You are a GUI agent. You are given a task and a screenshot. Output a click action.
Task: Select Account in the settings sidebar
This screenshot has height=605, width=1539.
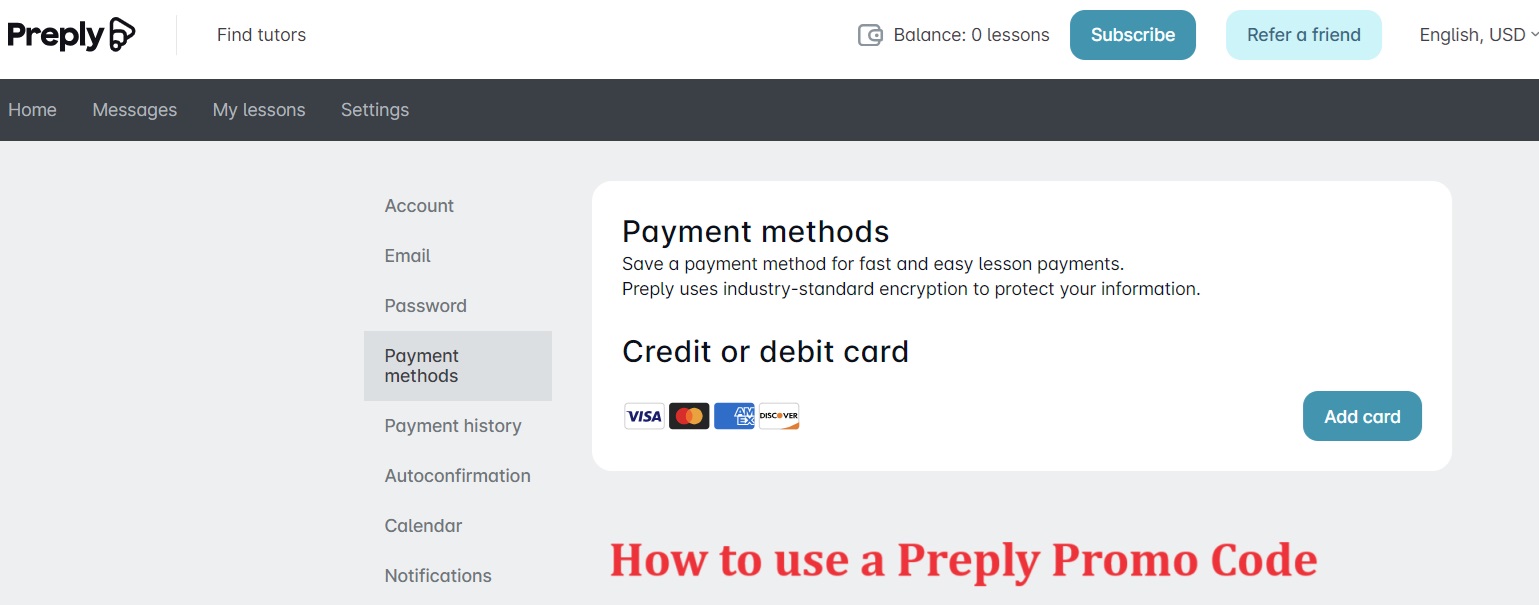[x=419, y=206]
